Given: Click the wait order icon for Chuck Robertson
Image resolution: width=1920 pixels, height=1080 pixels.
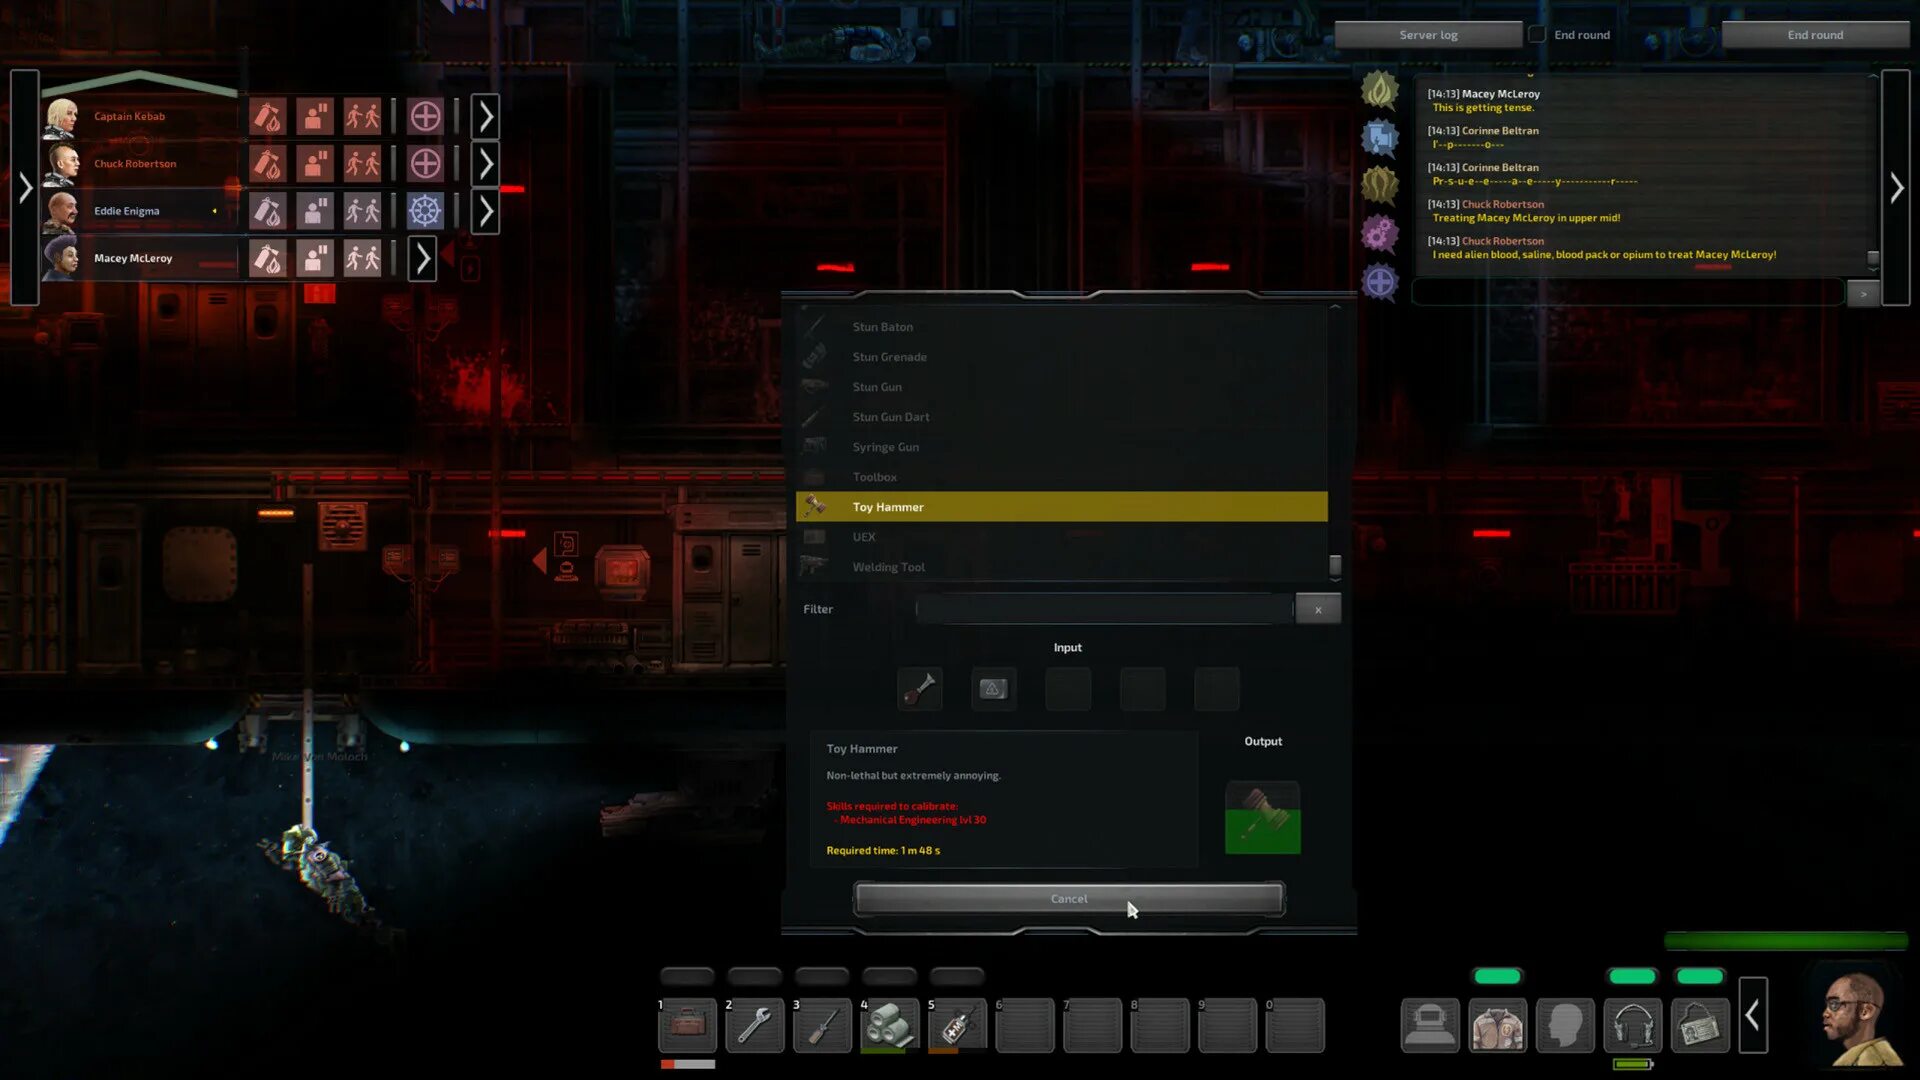Looking at the screenshot, I should point(315,164).
